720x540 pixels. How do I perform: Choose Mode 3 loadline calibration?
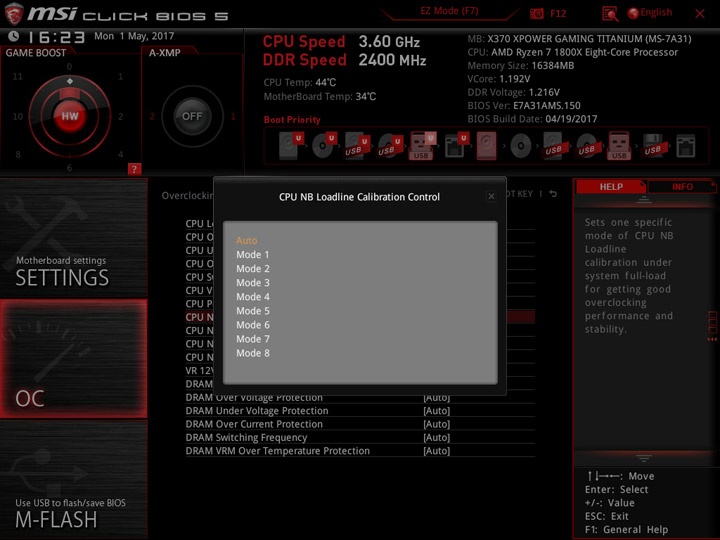point(253,283)
